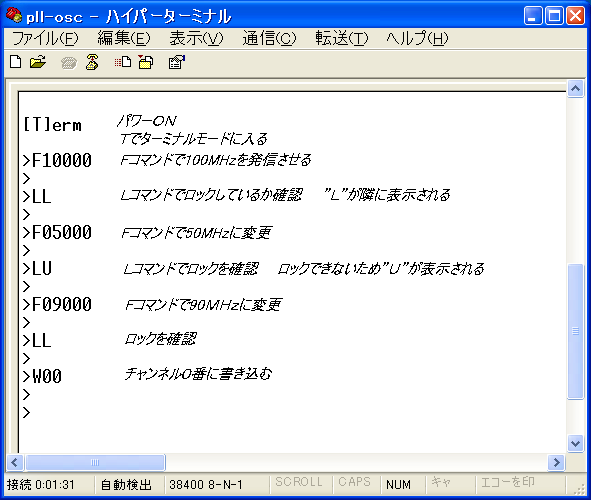Click the horizontal scrollbar right arrow

(x=556, y=462)
